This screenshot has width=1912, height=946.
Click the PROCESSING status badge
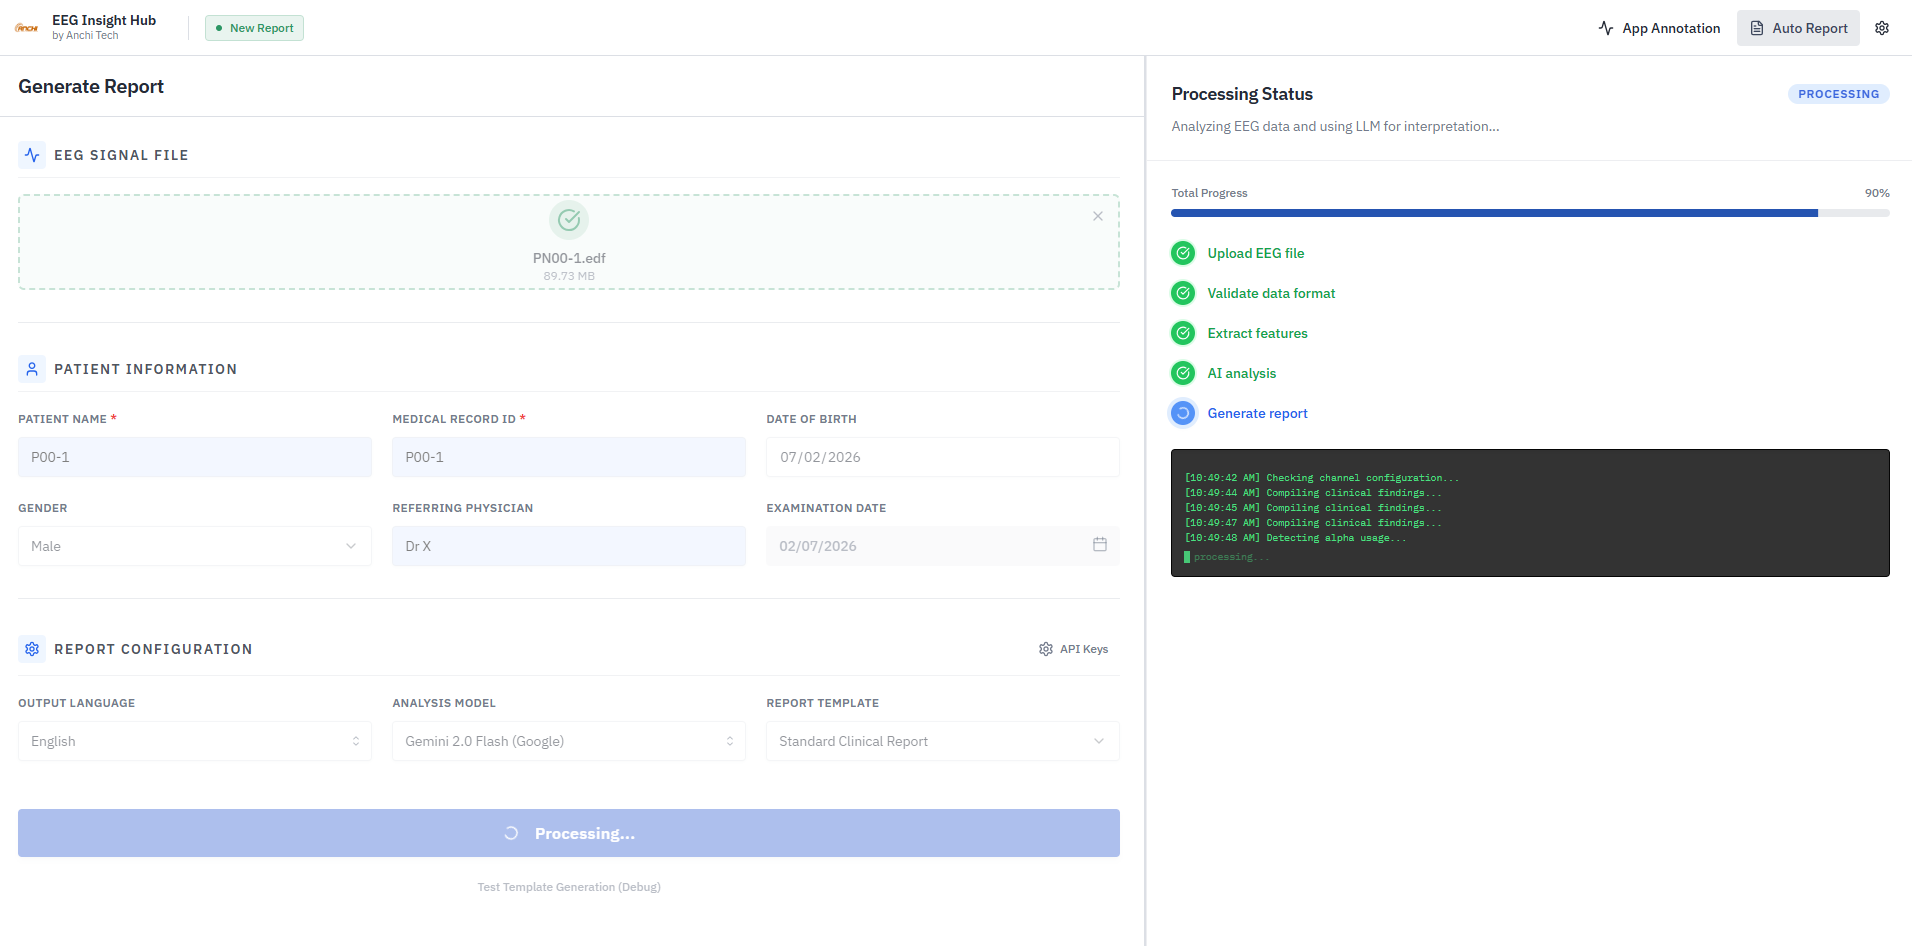click(1838, 94)
